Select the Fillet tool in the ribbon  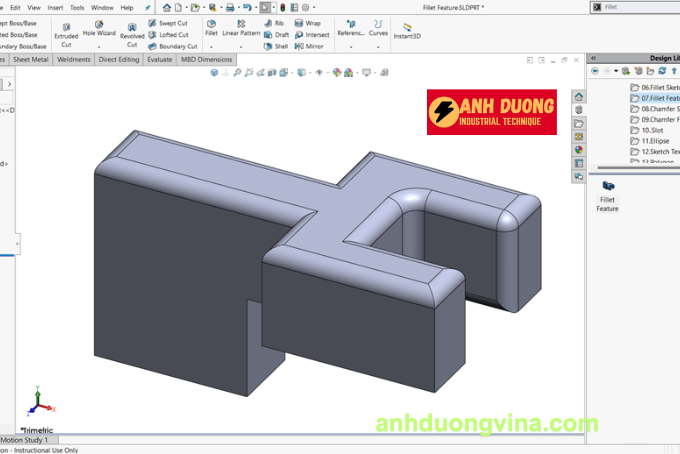[x=211, y=27]
